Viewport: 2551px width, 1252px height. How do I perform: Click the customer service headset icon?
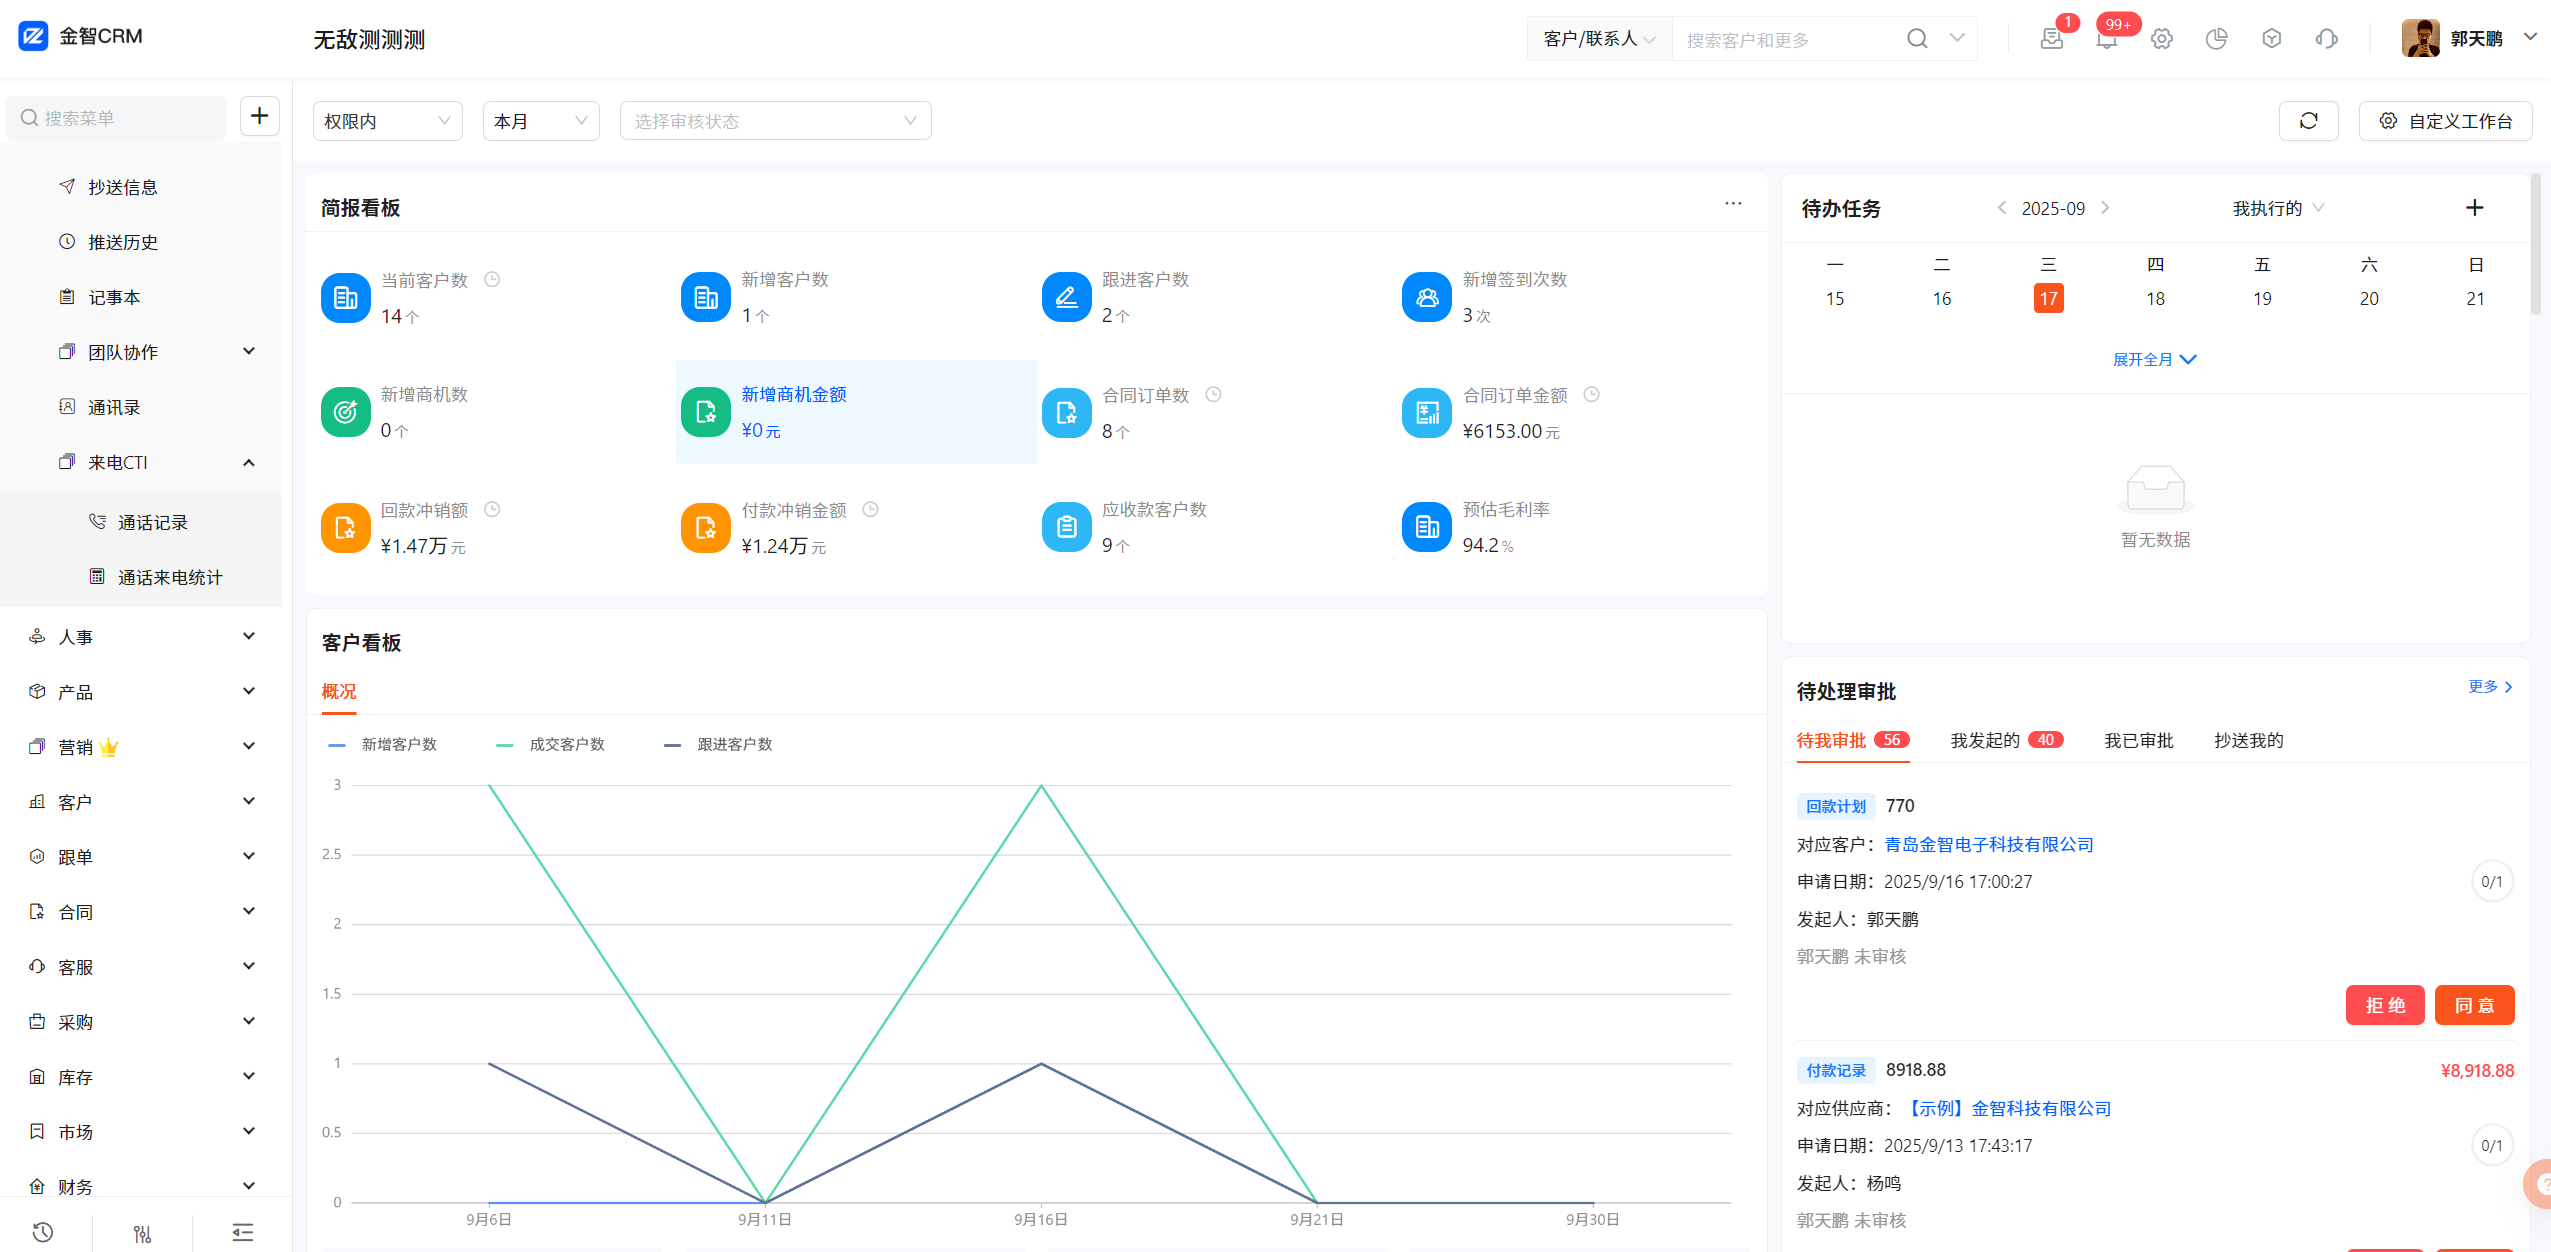pyautogui.click(x=2326, y=39)
